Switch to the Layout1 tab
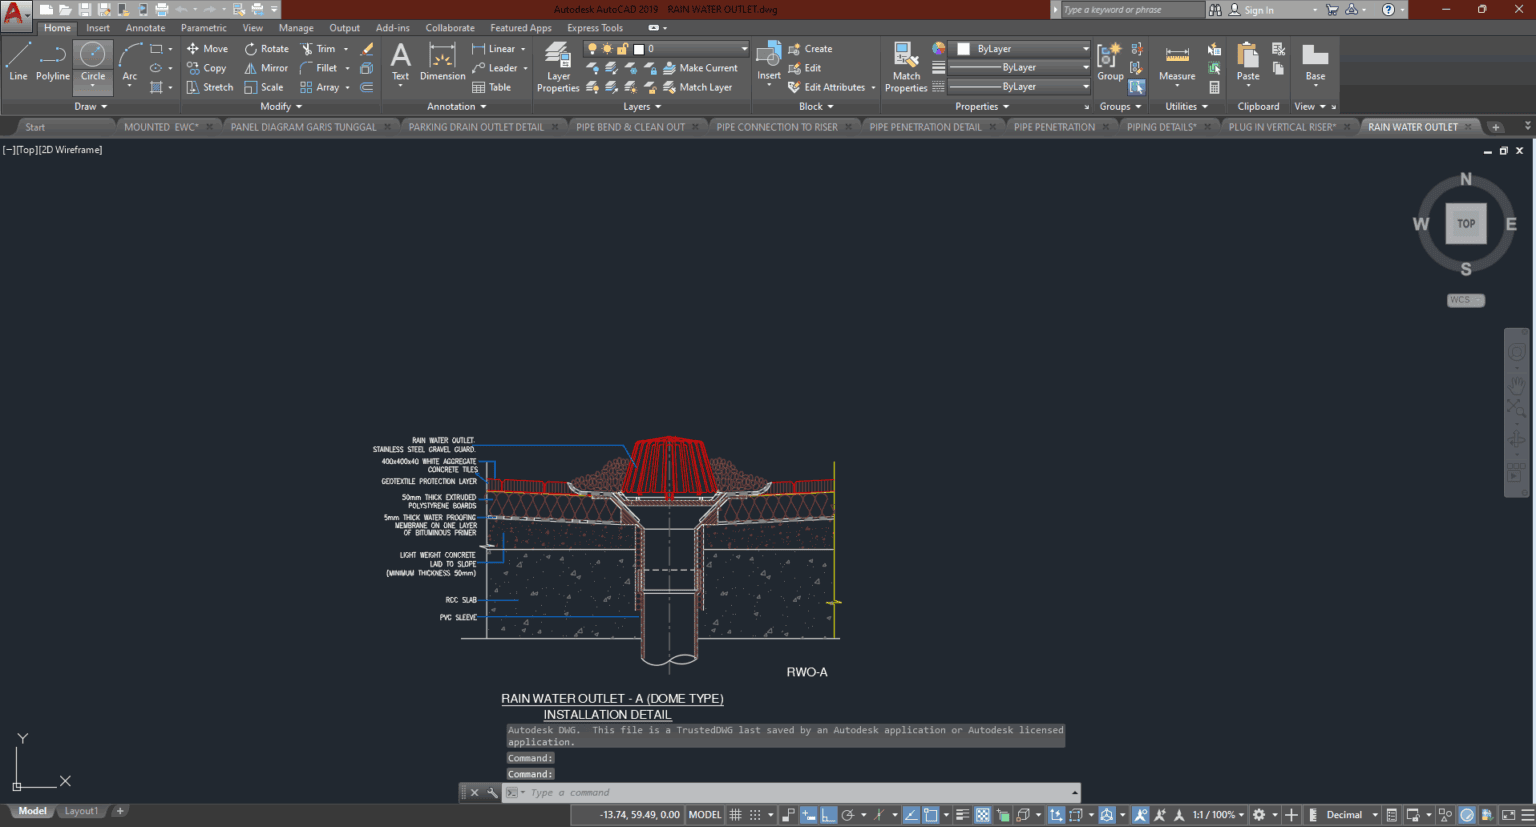 pos(80,810)
